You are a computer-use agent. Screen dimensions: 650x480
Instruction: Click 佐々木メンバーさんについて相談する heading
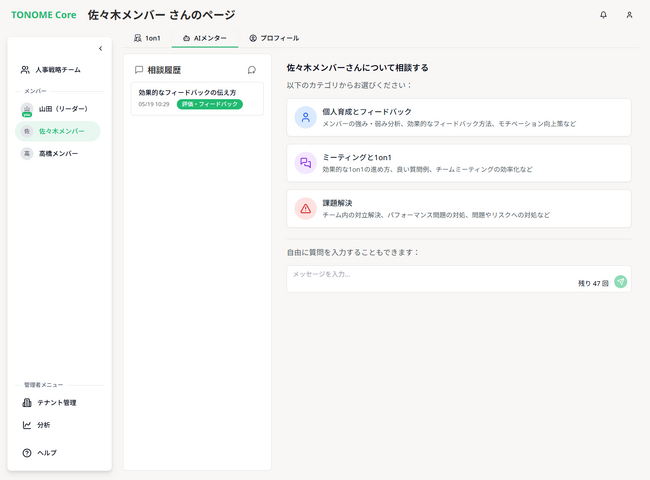[357, 68]
